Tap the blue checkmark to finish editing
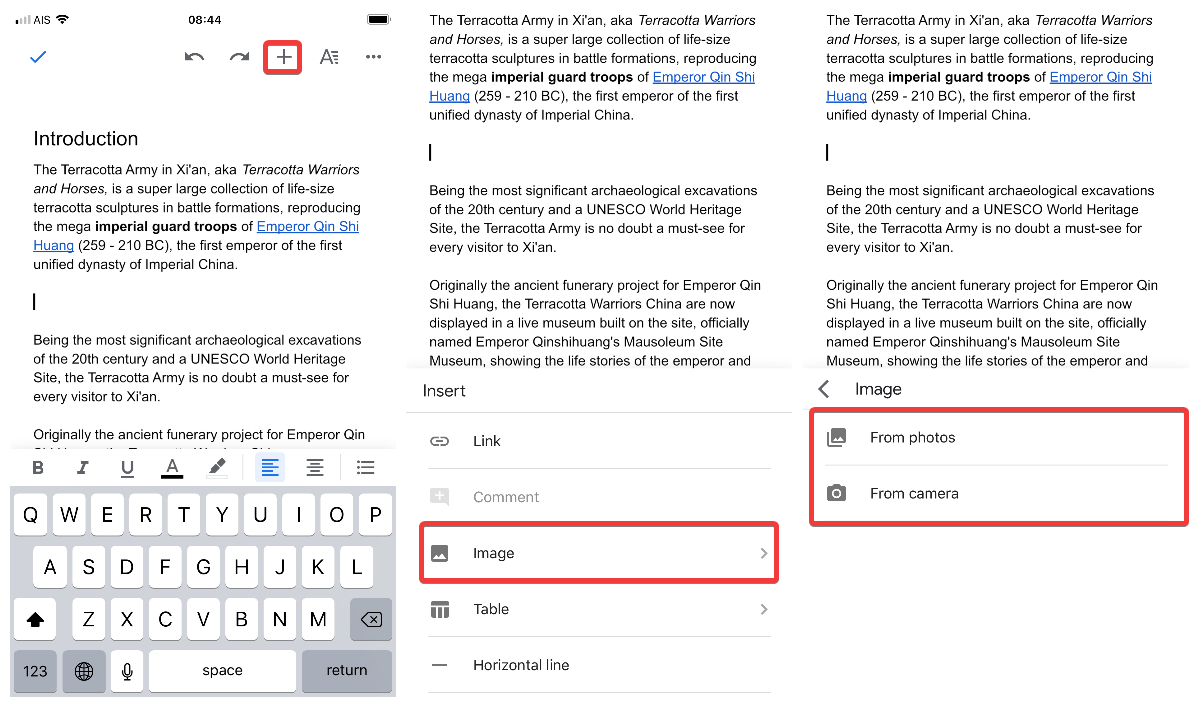This screenshot has width=1200, height=707. click(38, 57)
